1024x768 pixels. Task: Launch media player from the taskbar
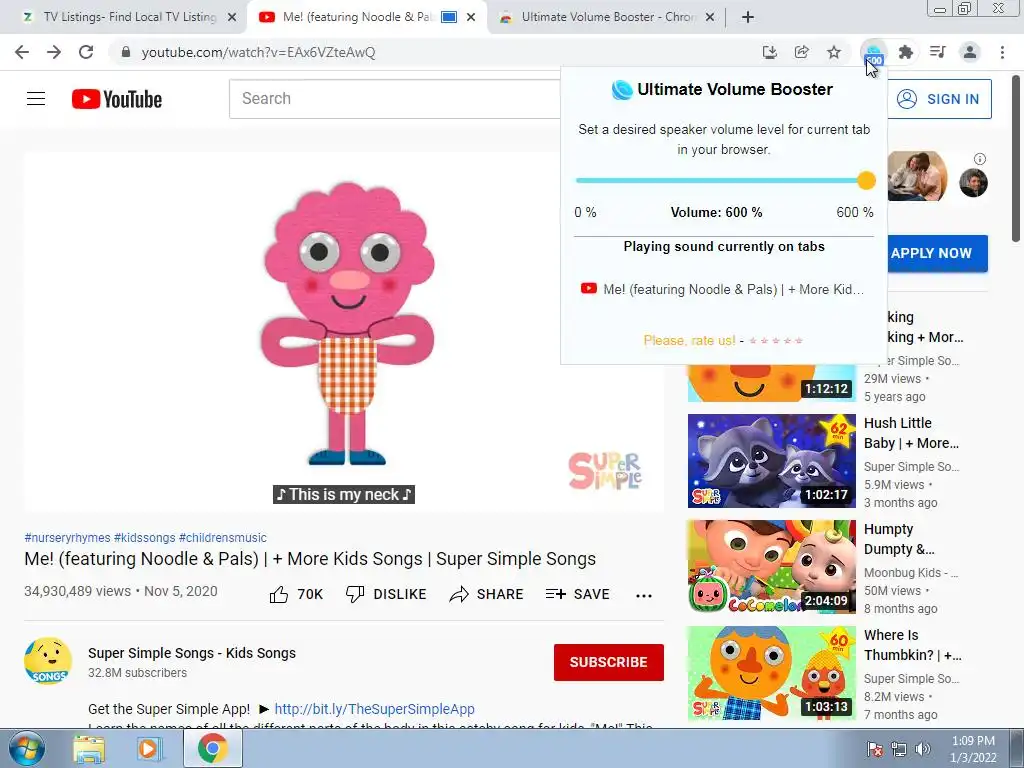pos(150,749)
